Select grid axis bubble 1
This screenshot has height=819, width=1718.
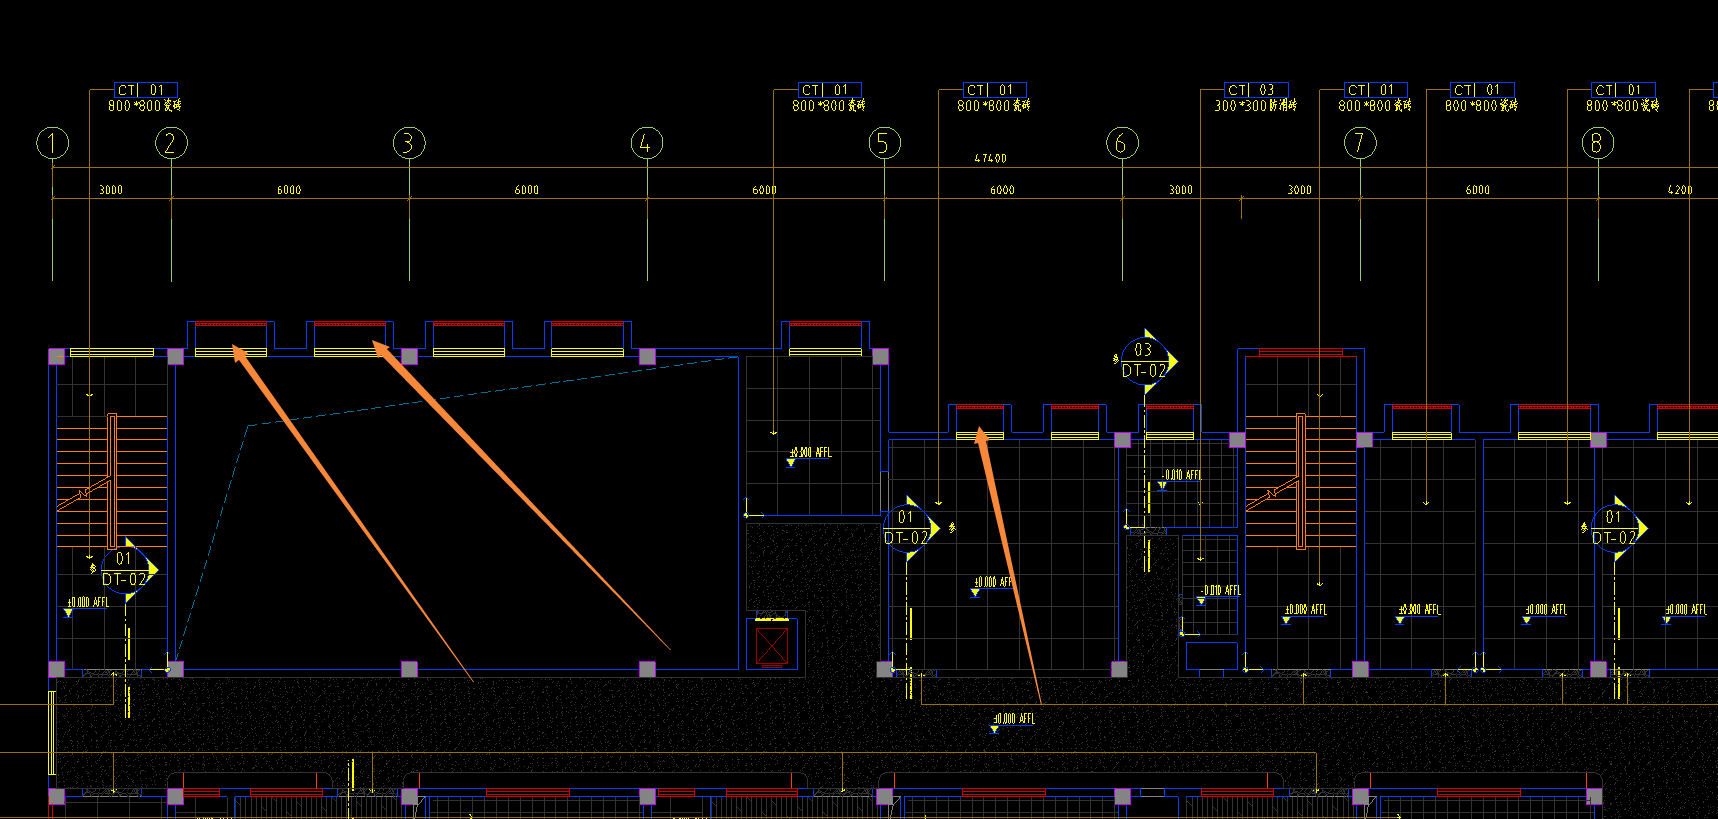coord(53,143)
